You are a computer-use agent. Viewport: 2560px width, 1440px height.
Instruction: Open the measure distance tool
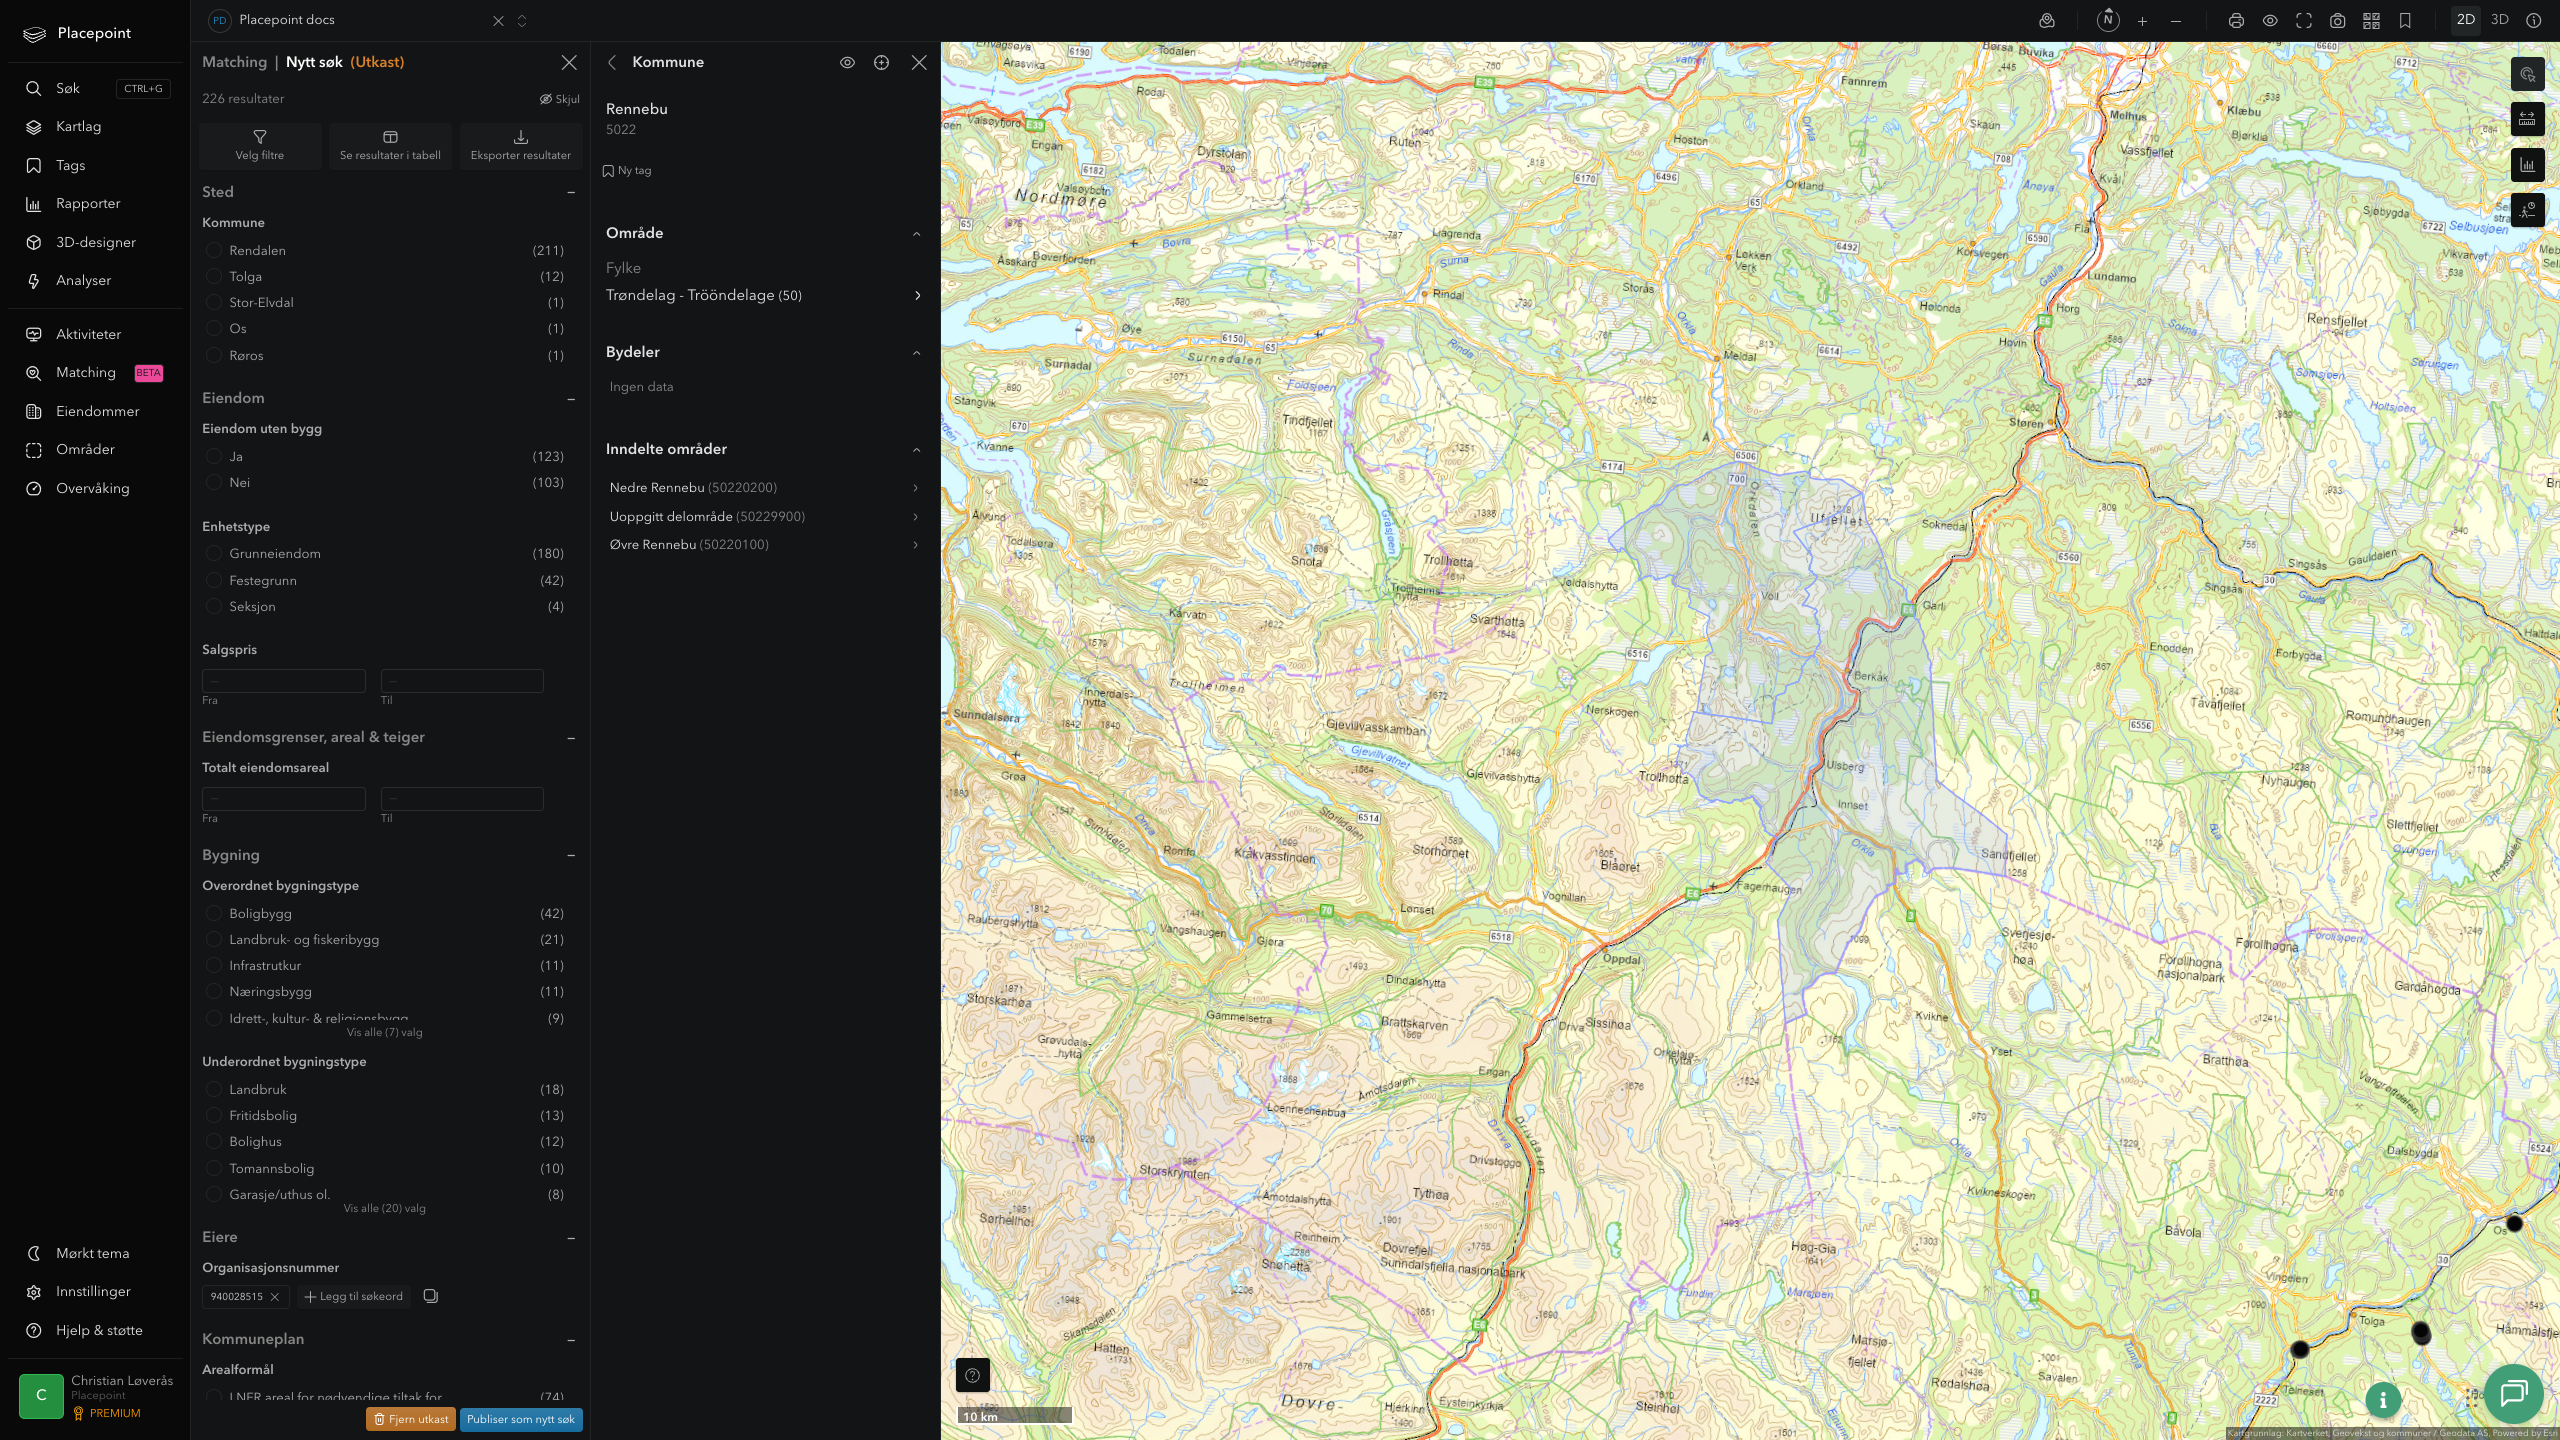[x=2527, y=119]
